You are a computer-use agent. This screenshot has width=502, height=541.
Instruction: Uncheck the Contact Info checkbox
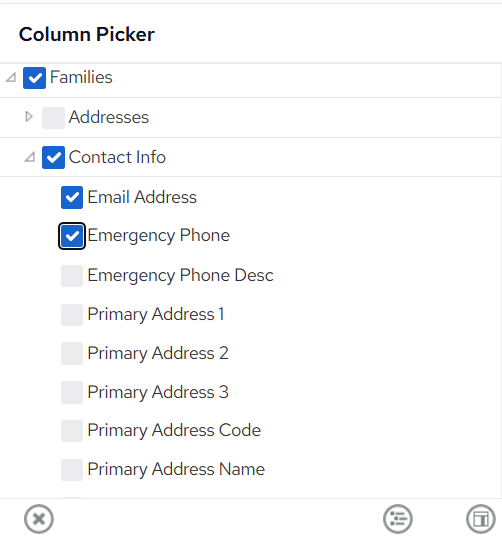coord(53,157)
